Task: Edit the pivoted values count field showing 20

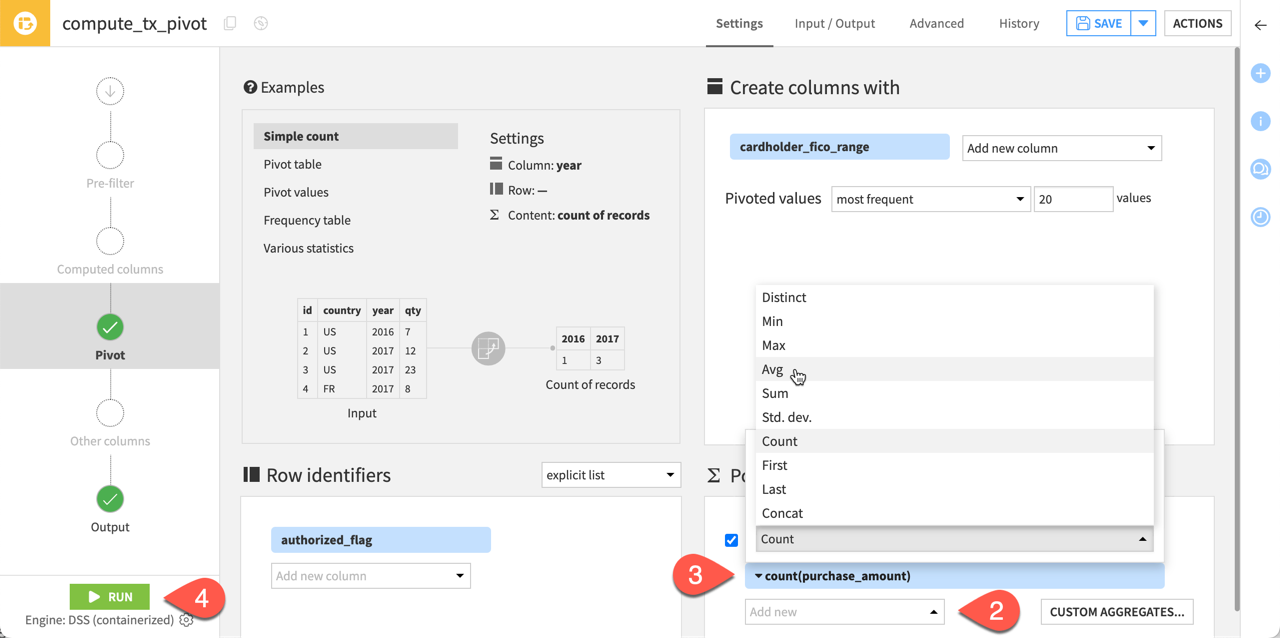Action: 1073,198
